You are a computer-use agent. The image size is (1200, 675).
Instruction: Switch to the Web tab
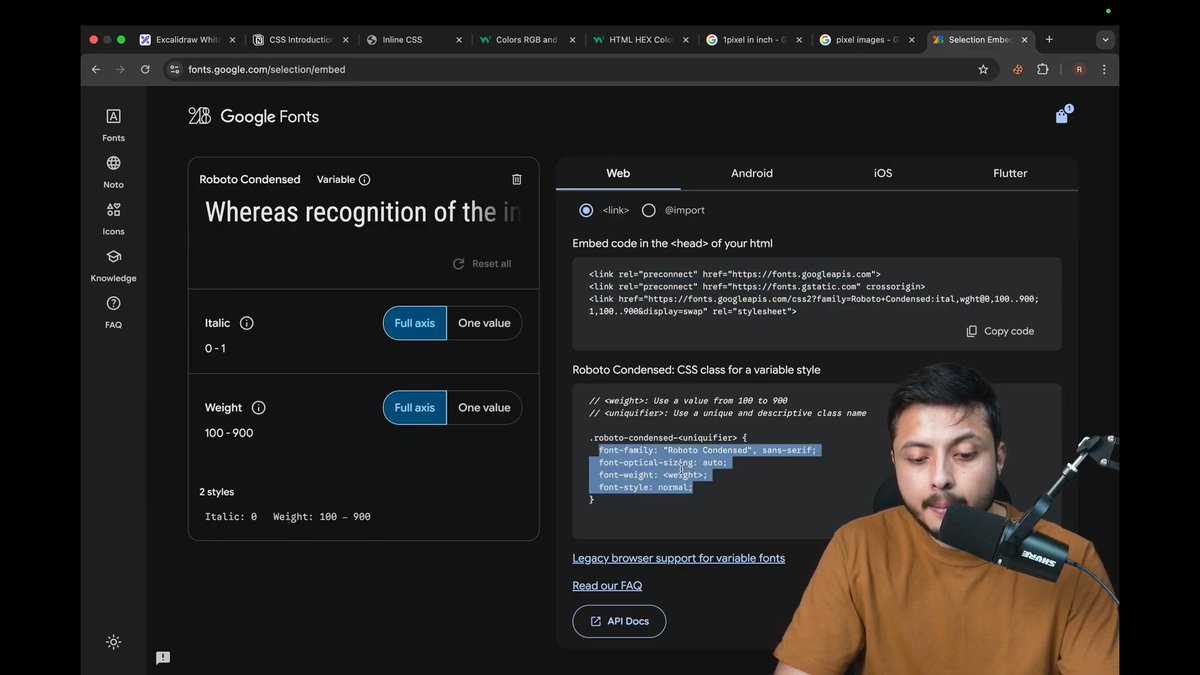618,173
